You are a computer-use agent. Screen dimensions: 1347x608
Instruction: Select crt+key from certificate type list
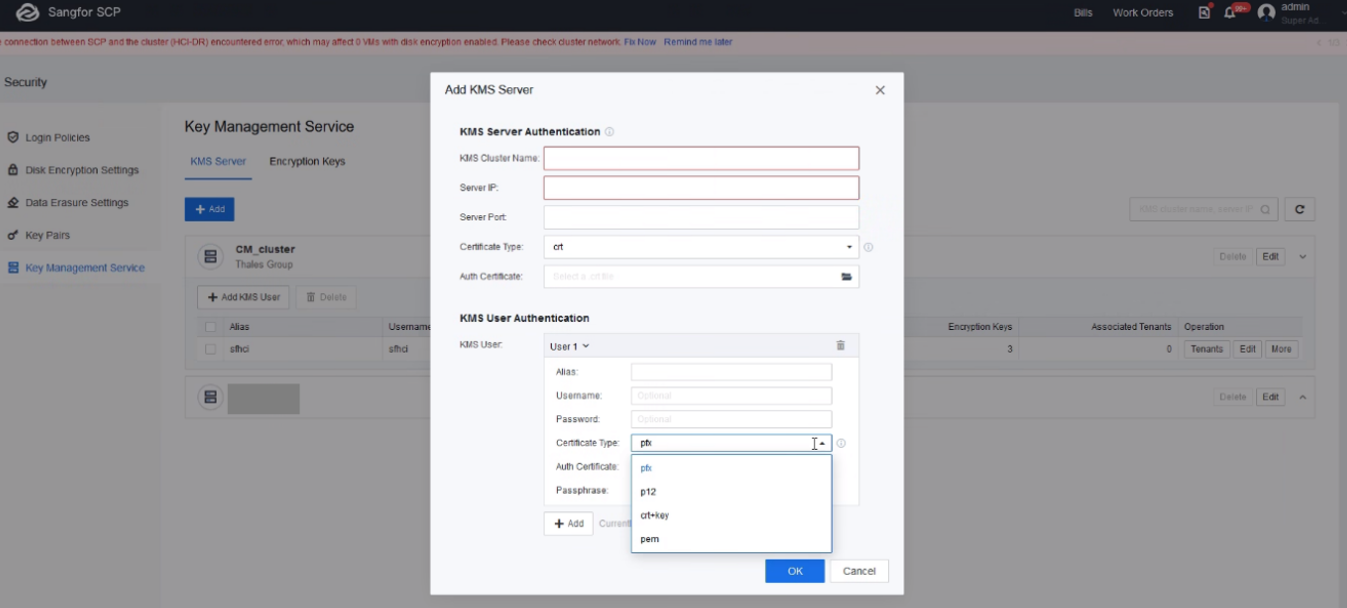tap(655, 516)
